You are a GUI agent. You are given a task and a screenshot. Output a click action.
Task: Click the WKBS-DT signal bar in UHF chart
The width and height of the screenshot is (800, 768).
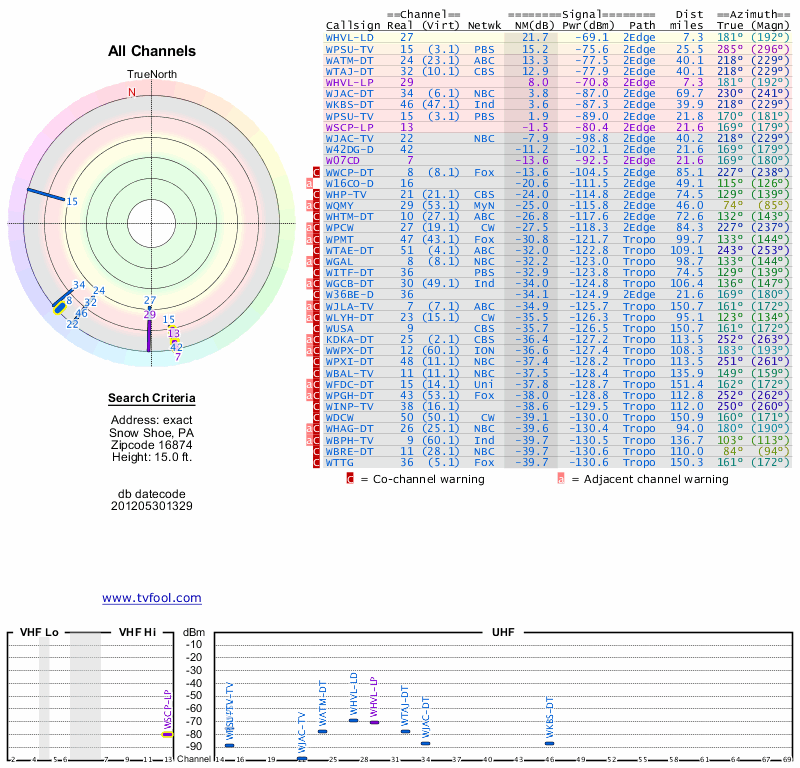(x=549, y=743)
